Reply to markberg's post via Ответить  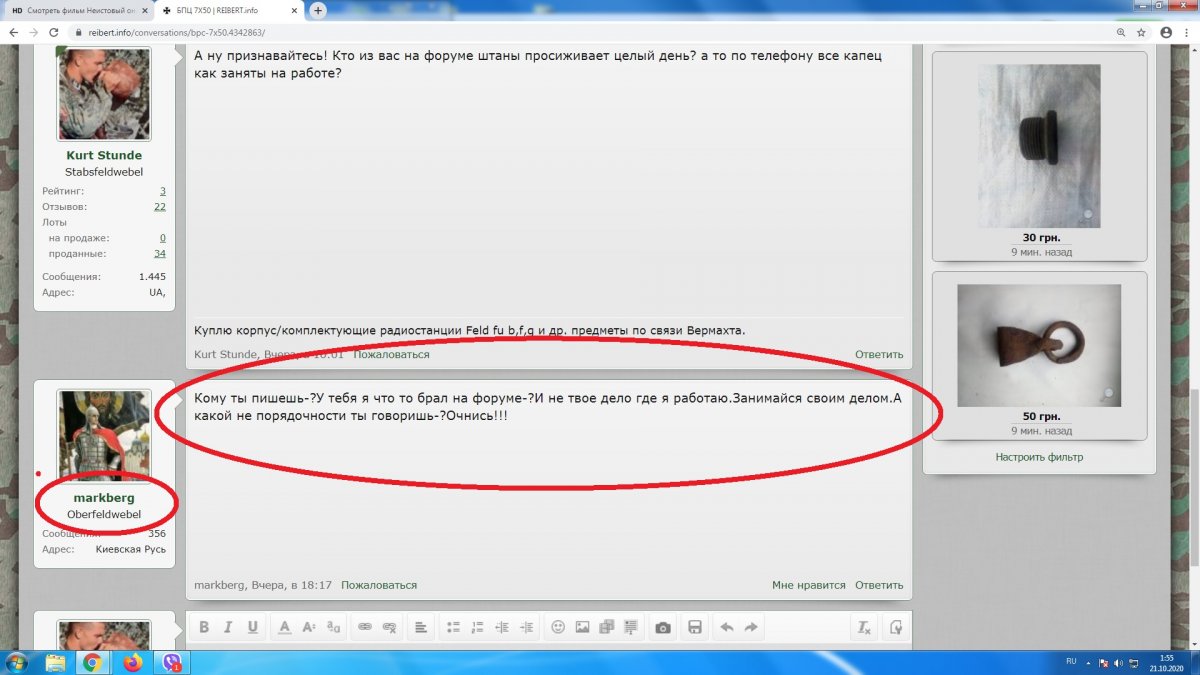[x=879, y=585]
